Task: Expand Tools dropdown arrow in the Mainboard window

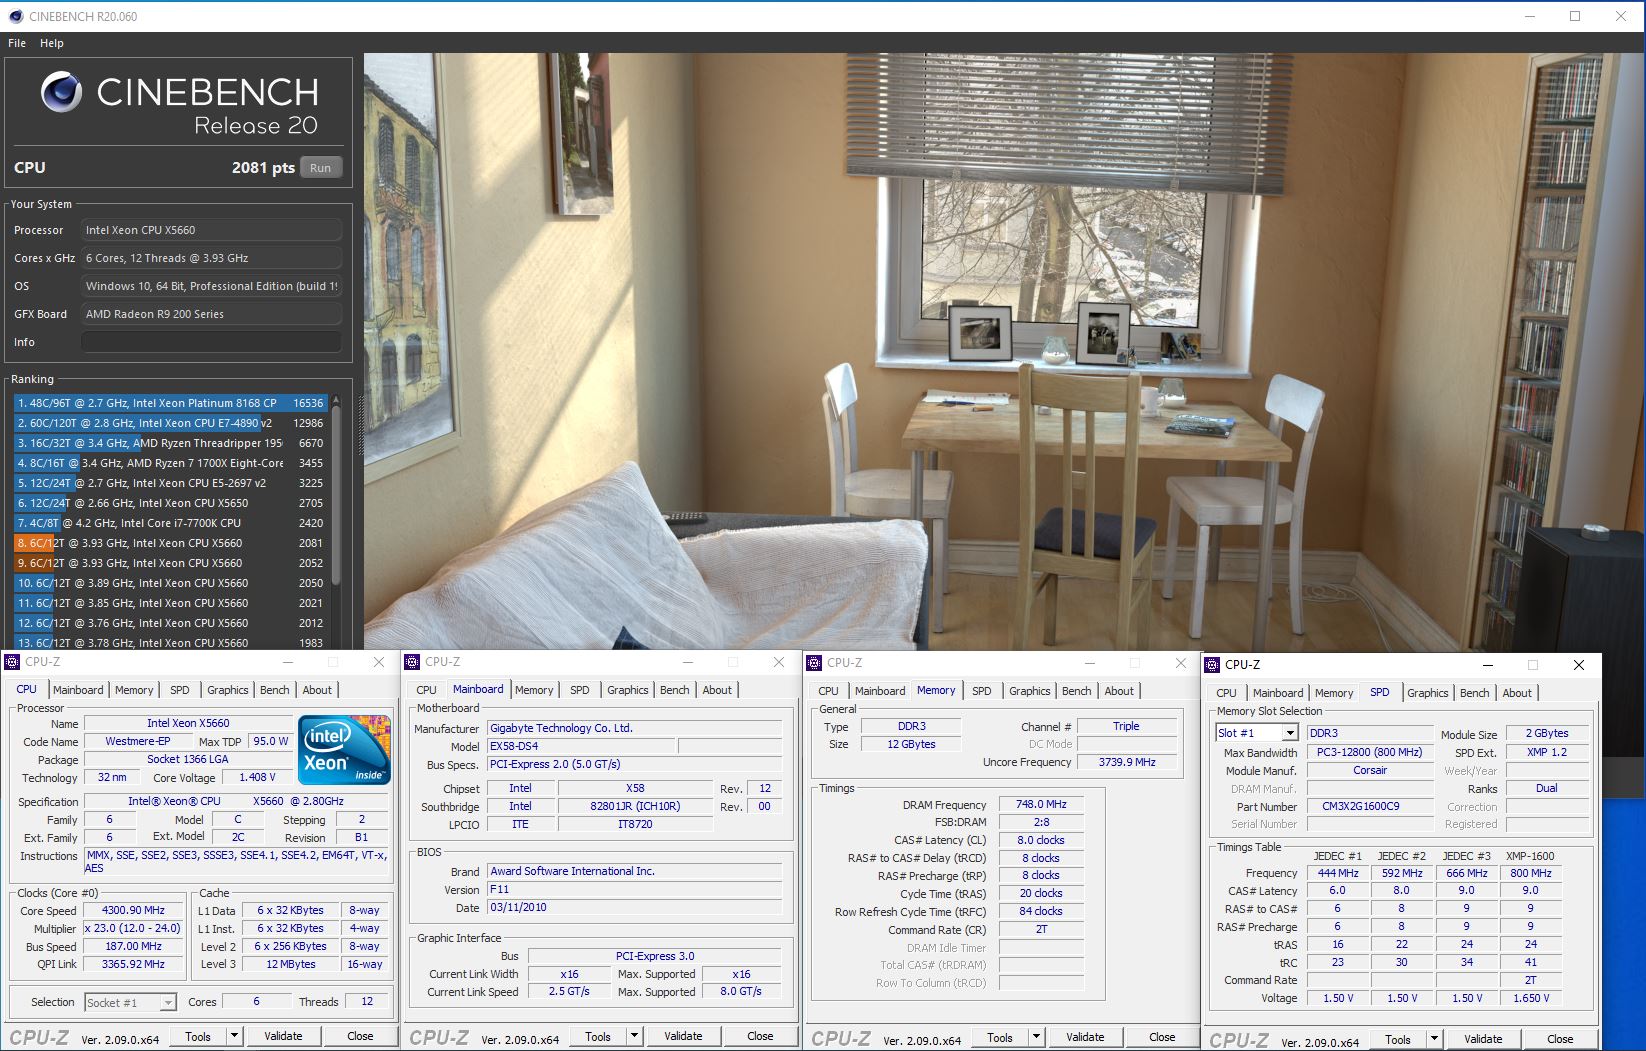Action: point(634,1036)
